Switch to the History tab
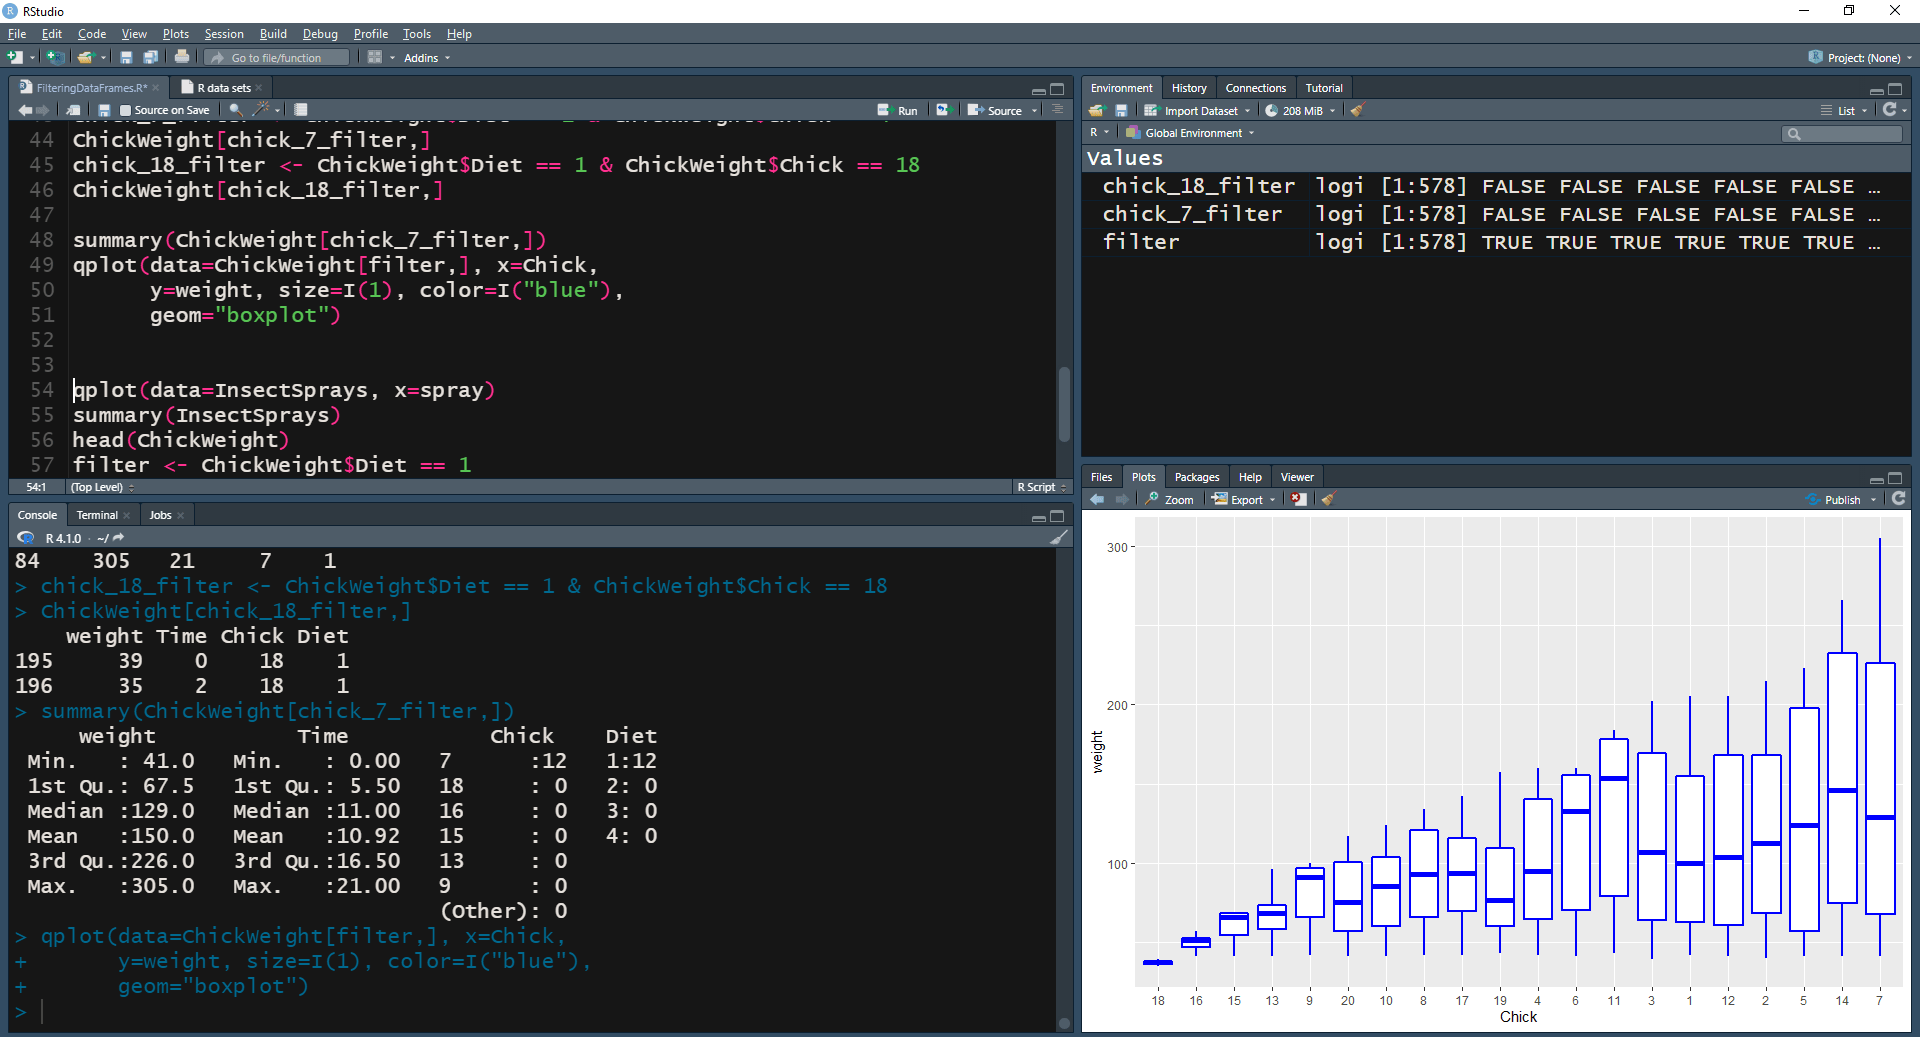The height and width of the screenshot is (1037, 1920). coord(1189,88)
